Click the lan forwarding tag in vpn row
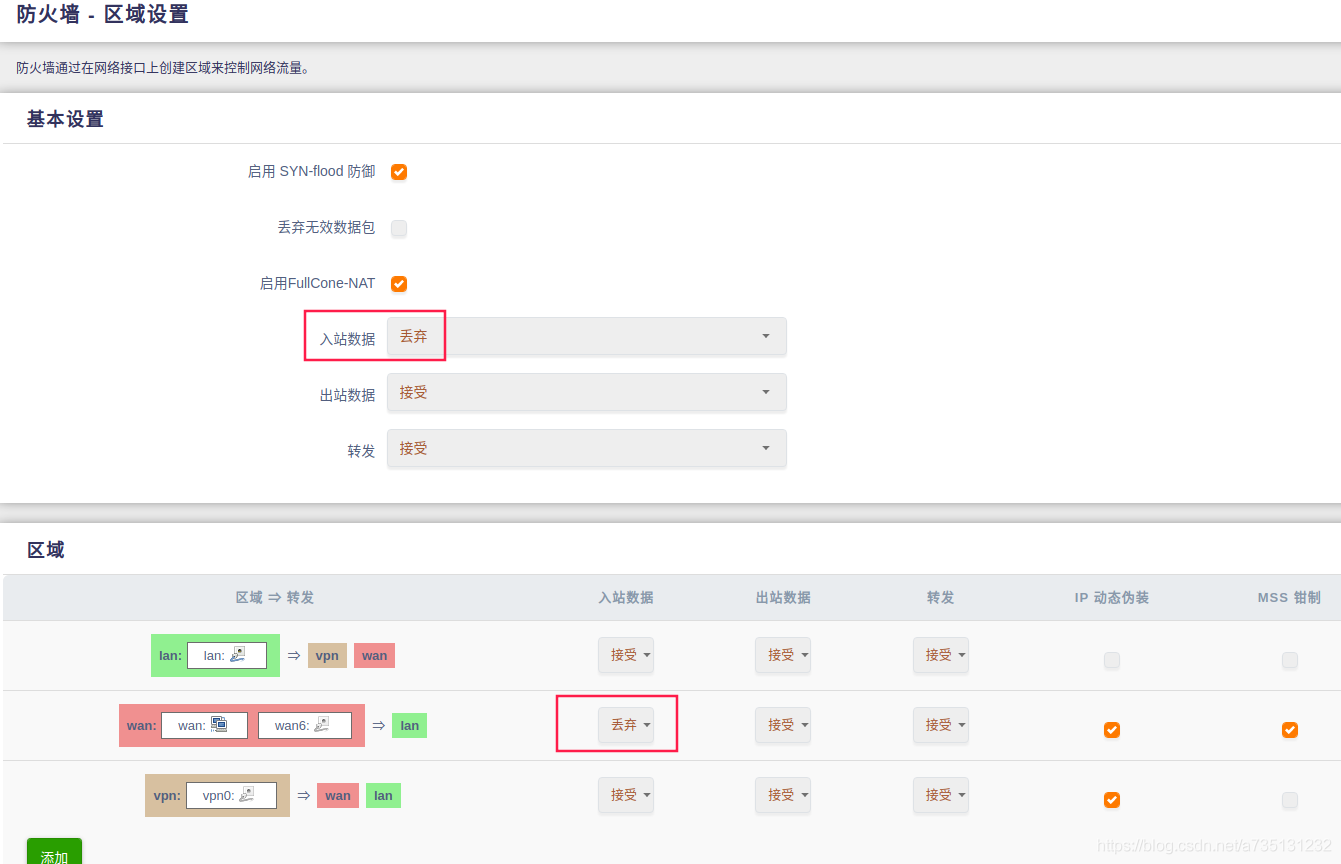Screen dimensions: 1341x864 [x=383, y=796]
